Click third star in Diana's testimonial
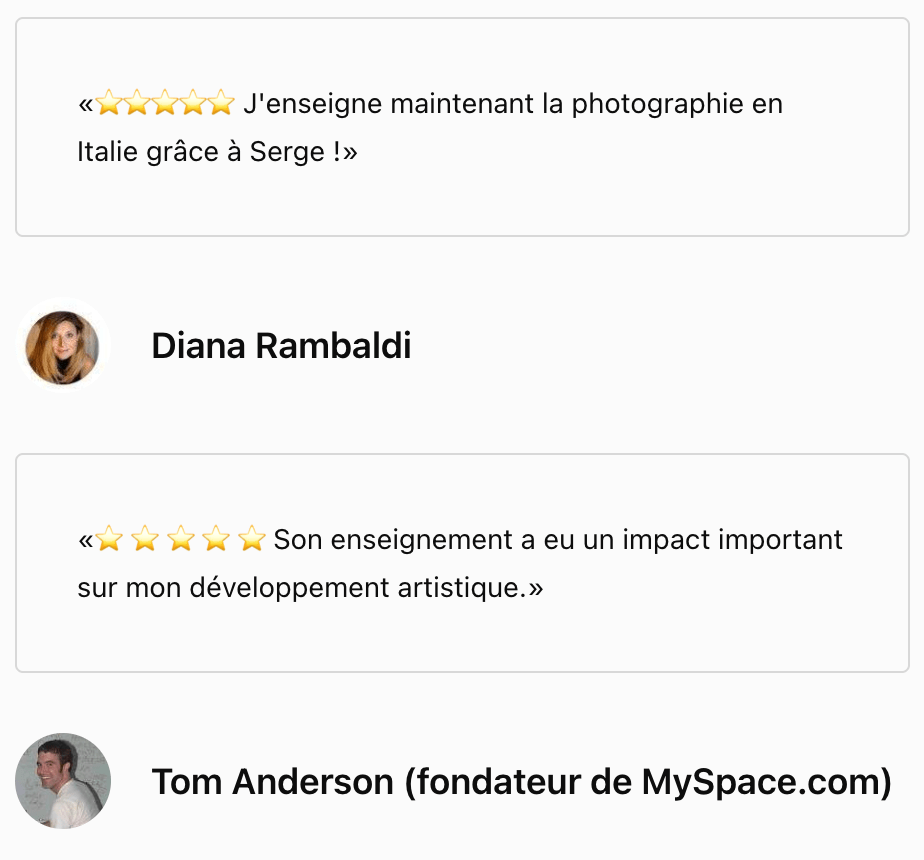924x860 pixels. point(165,103)
